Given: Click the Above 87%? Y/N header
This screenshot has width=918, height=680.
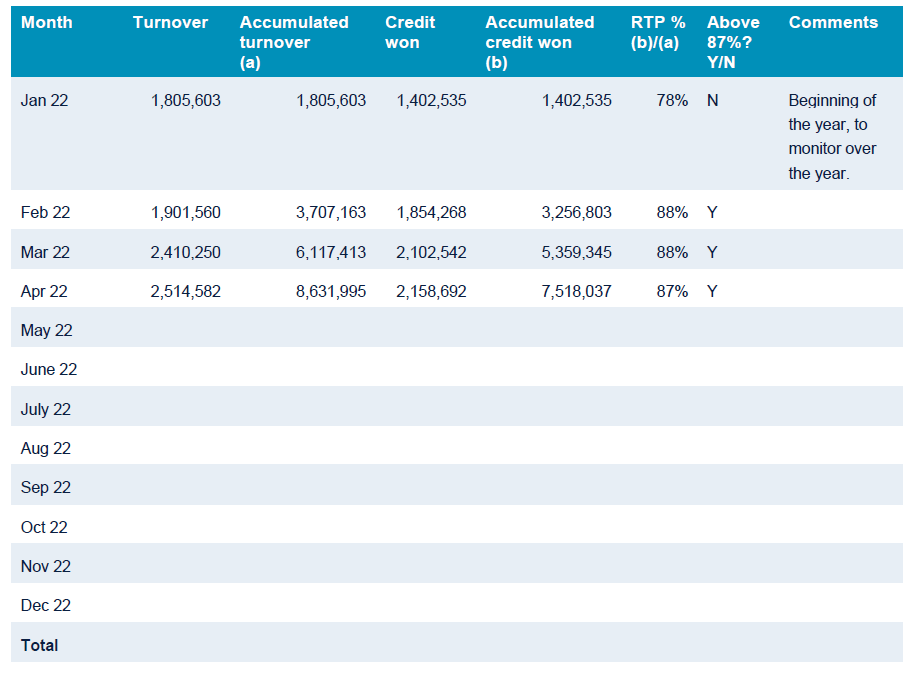Looking at the screenshot, I should pos(733,42).
